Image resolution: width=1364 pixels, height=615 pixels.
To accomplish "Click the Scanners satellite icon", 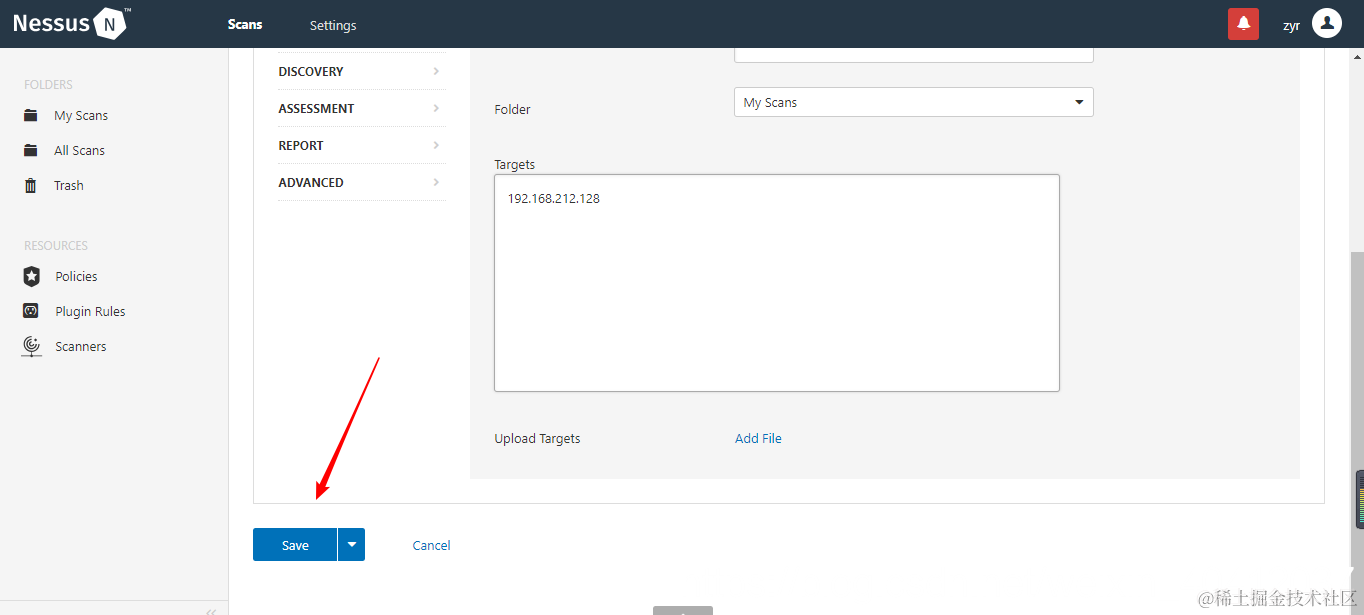I will pos(32,346).
